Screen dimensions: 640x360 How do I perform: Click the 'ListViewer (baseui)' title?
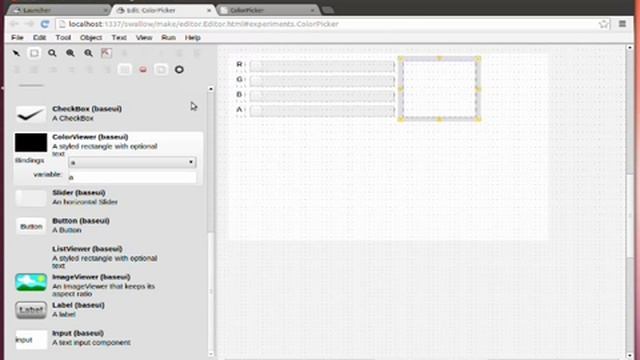87,249
